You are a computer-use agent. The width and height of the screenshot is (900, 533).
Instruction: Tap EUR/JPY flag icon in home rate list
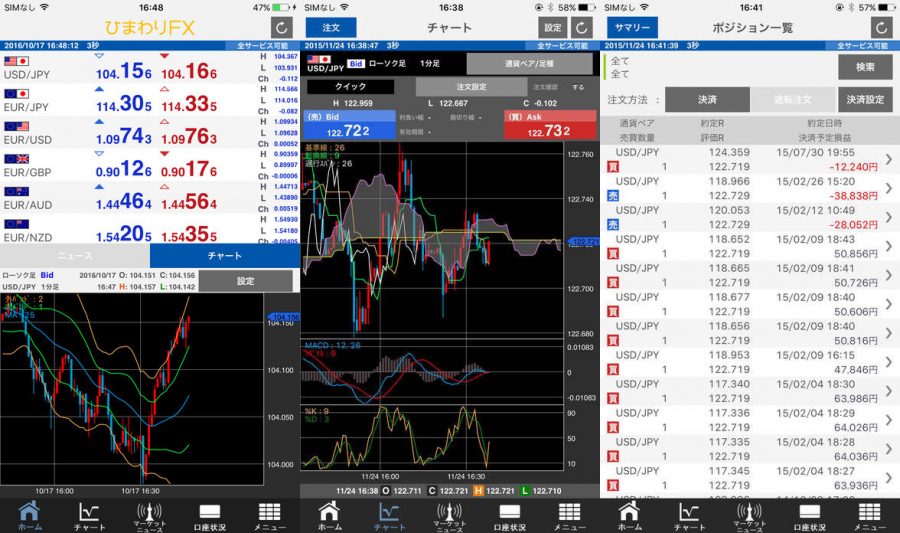(x=16, y=94)
